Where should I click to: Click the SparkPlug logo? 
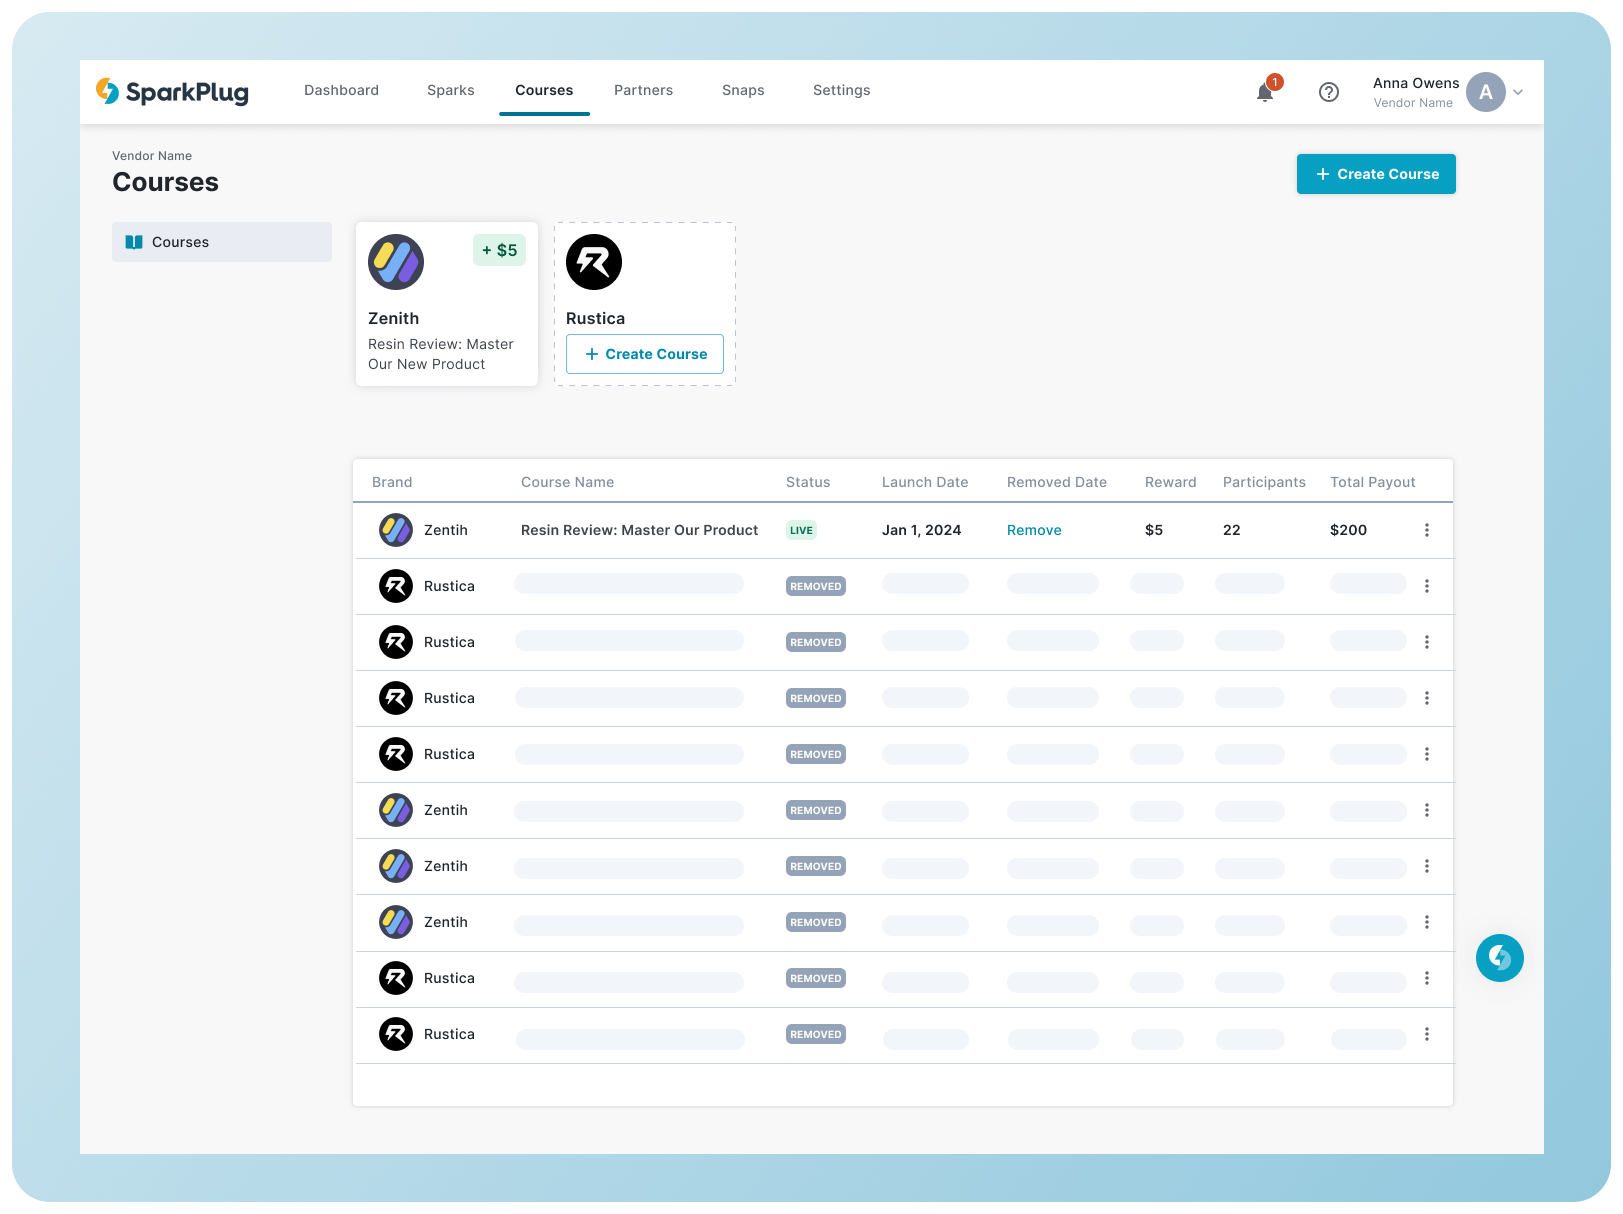pyautogui.click(x=172, y=91)
